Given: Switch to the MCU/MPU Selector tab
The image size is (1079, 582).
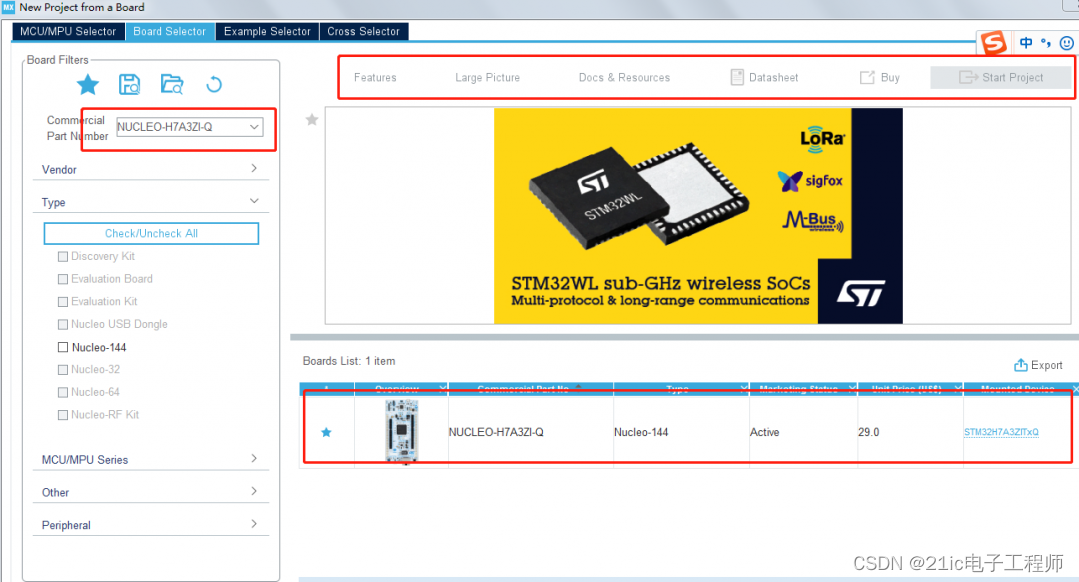Looking at the screenshot, I should pos(68,32).
